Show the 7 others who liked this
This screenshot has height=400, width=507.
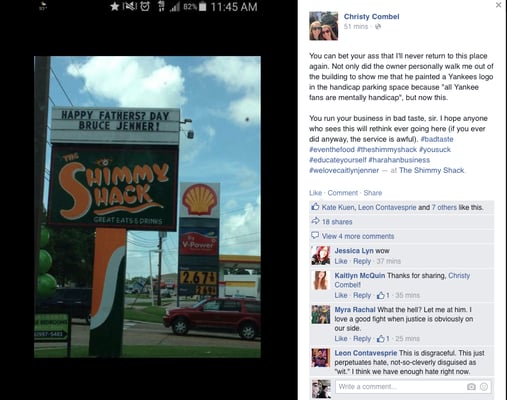444,207
